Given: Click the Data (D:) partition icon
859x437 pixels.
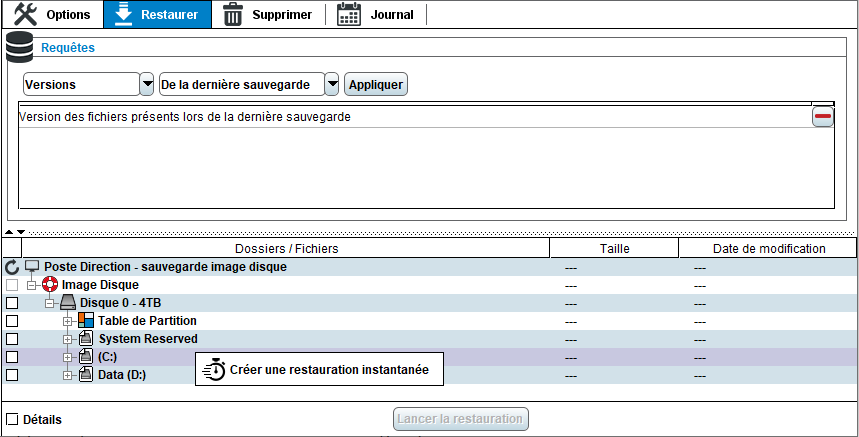Looking at the screenshot, I should click(x=86, y=375).
